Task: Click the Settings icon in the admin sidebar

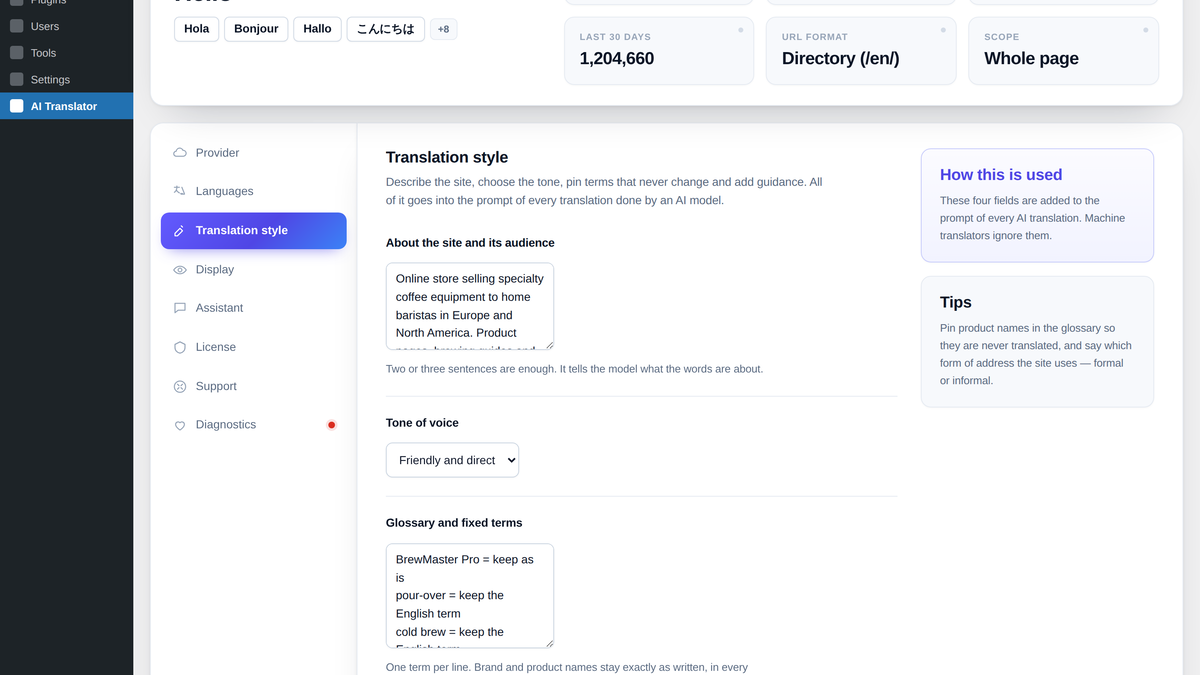Action: tap(17, 79)
